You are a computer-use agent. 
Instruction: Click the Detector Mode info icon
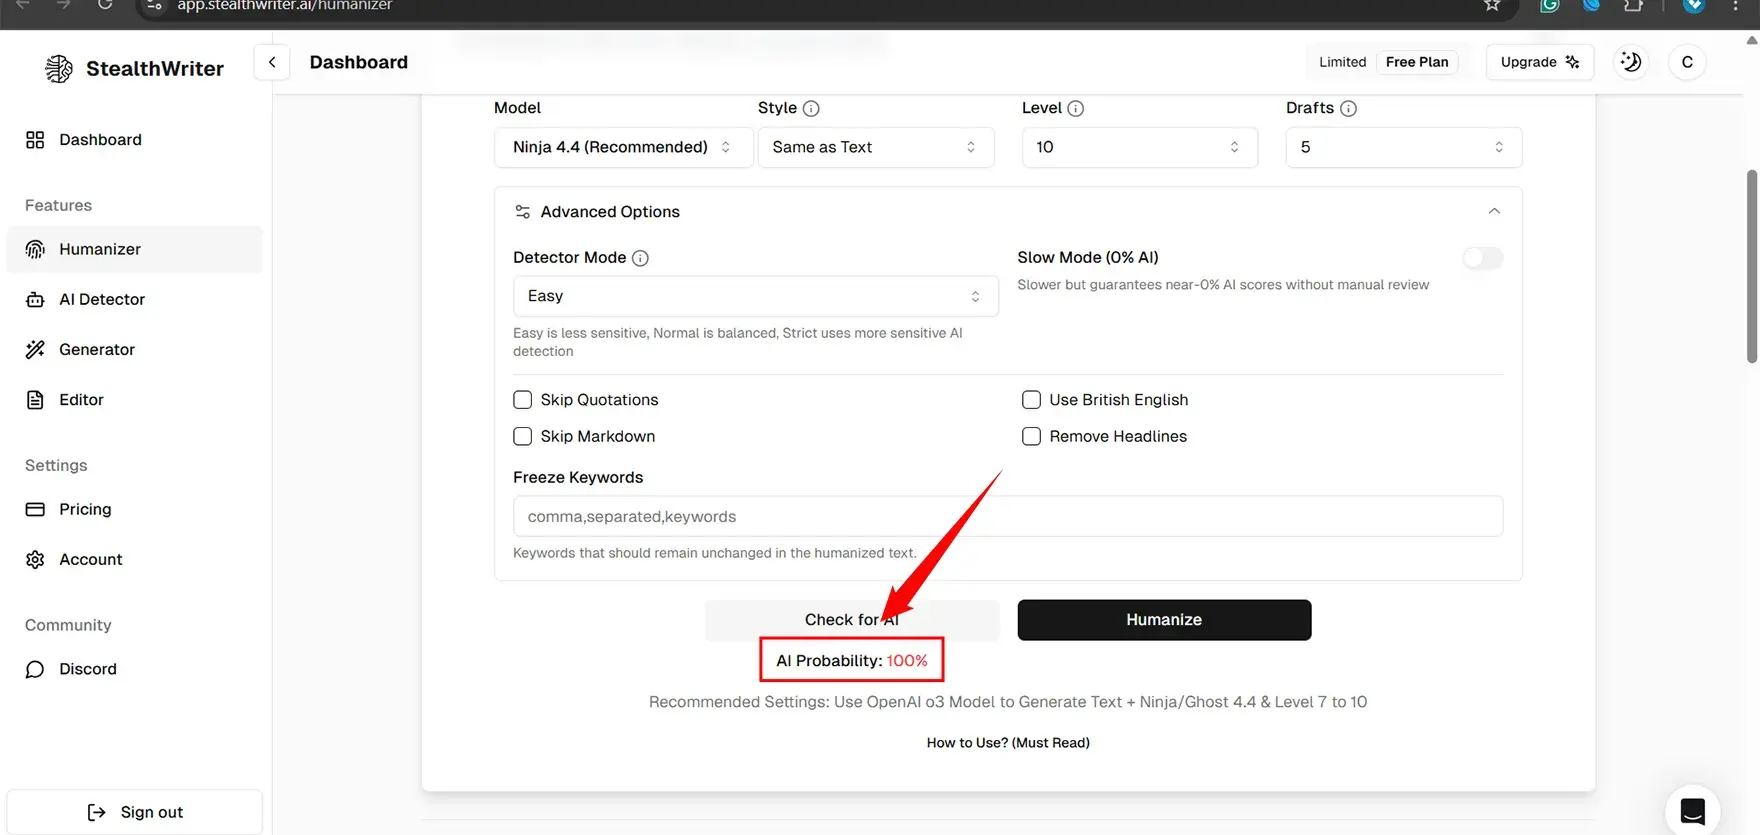pyautogui.click(x=641, y=258)
